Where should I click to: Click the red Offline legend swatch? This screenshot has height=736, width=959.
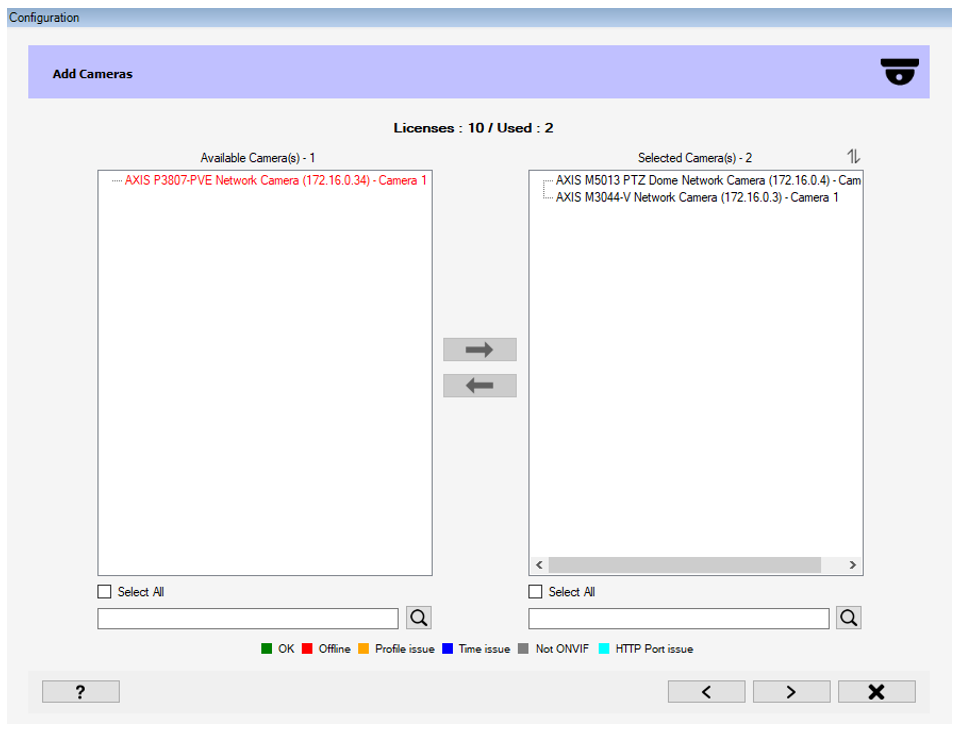(308, 649)
